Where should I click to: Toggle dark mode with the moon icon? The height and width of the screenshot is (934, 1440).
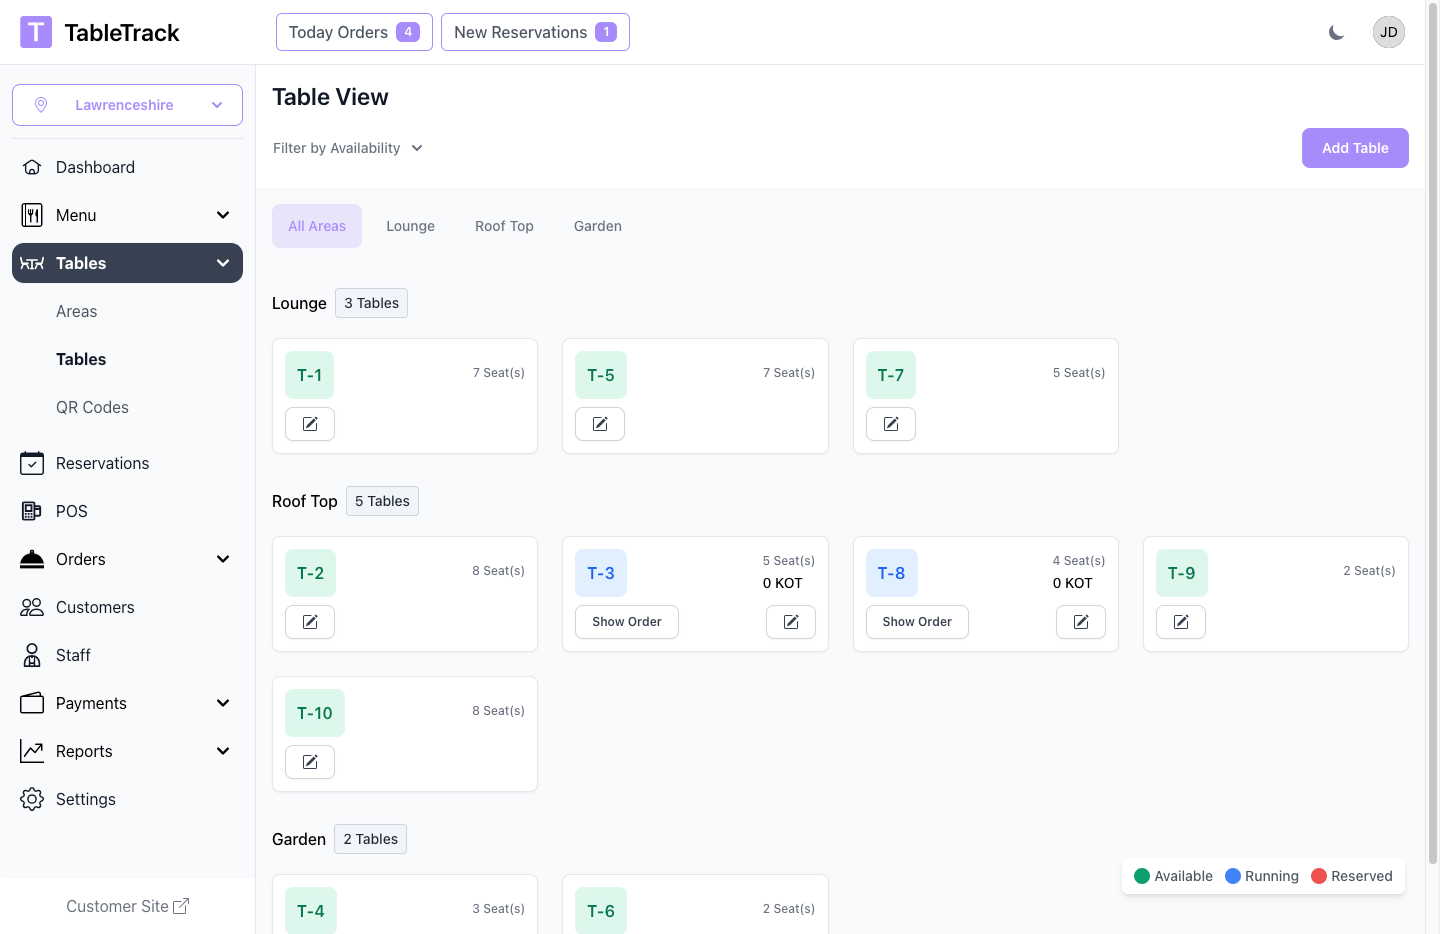[x=1336, y=33]
